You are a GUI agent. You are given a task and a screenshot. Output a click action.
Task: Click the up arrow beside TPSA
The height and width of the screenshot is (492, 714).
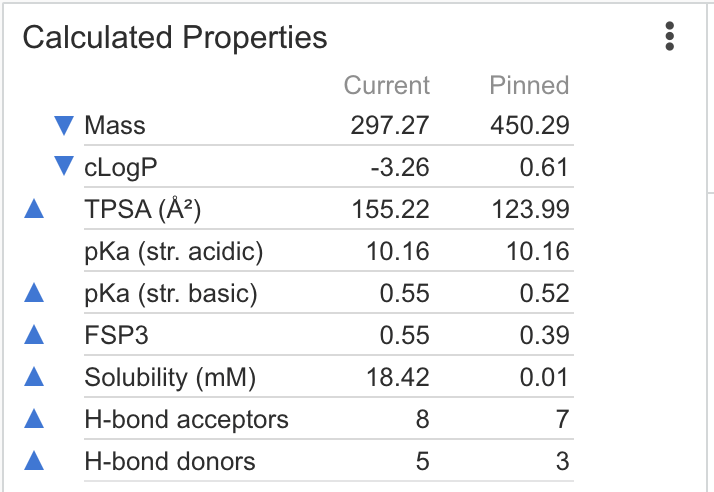pos(34,210)
